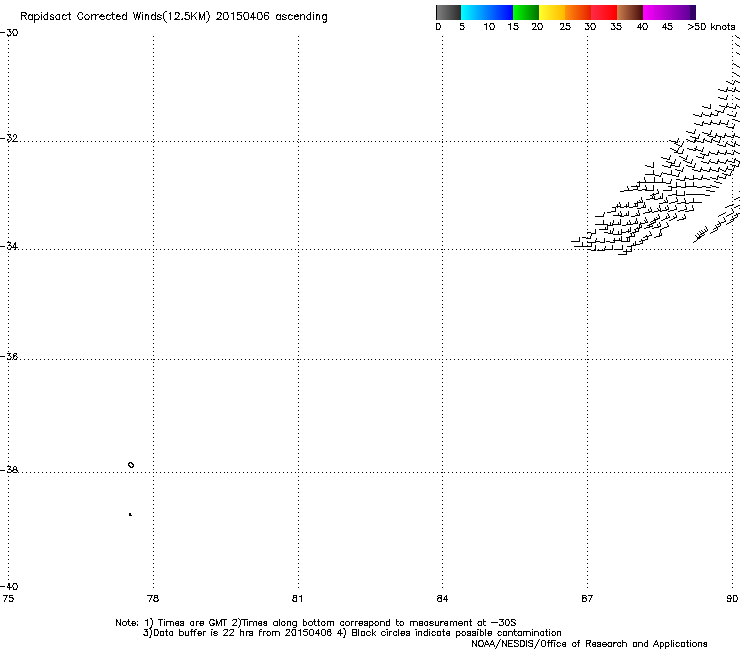
Task: Click the latitude label '-30'
Action: (9, 33)
